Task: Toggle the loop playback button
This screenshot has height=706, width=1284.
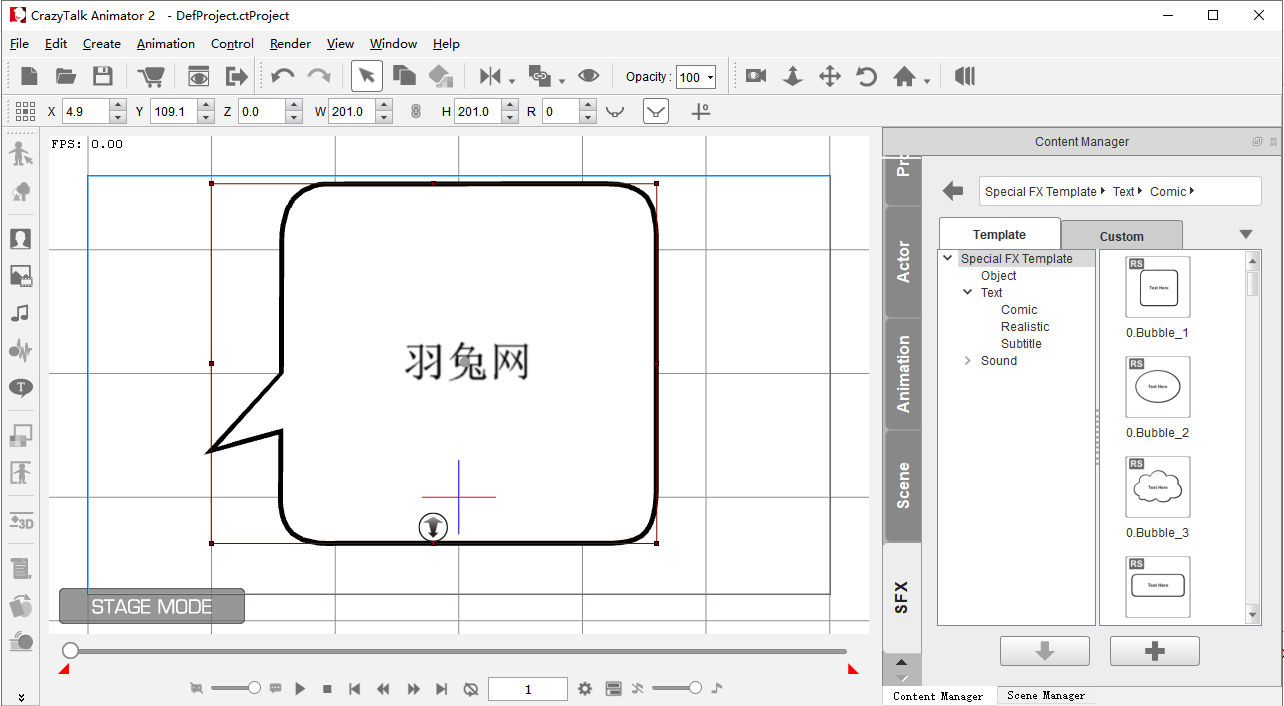Action: click(x=471, y=689)
